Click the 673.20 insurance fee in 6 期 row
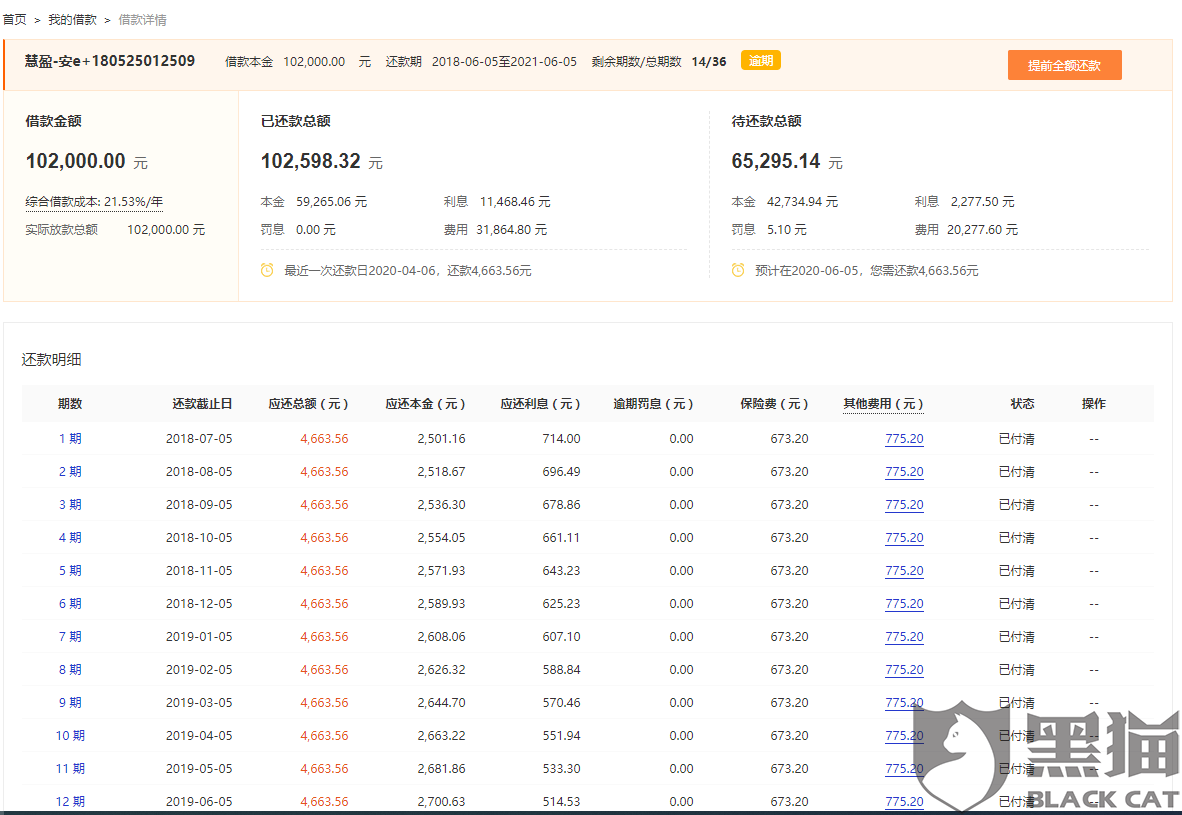 click(789, 604)
